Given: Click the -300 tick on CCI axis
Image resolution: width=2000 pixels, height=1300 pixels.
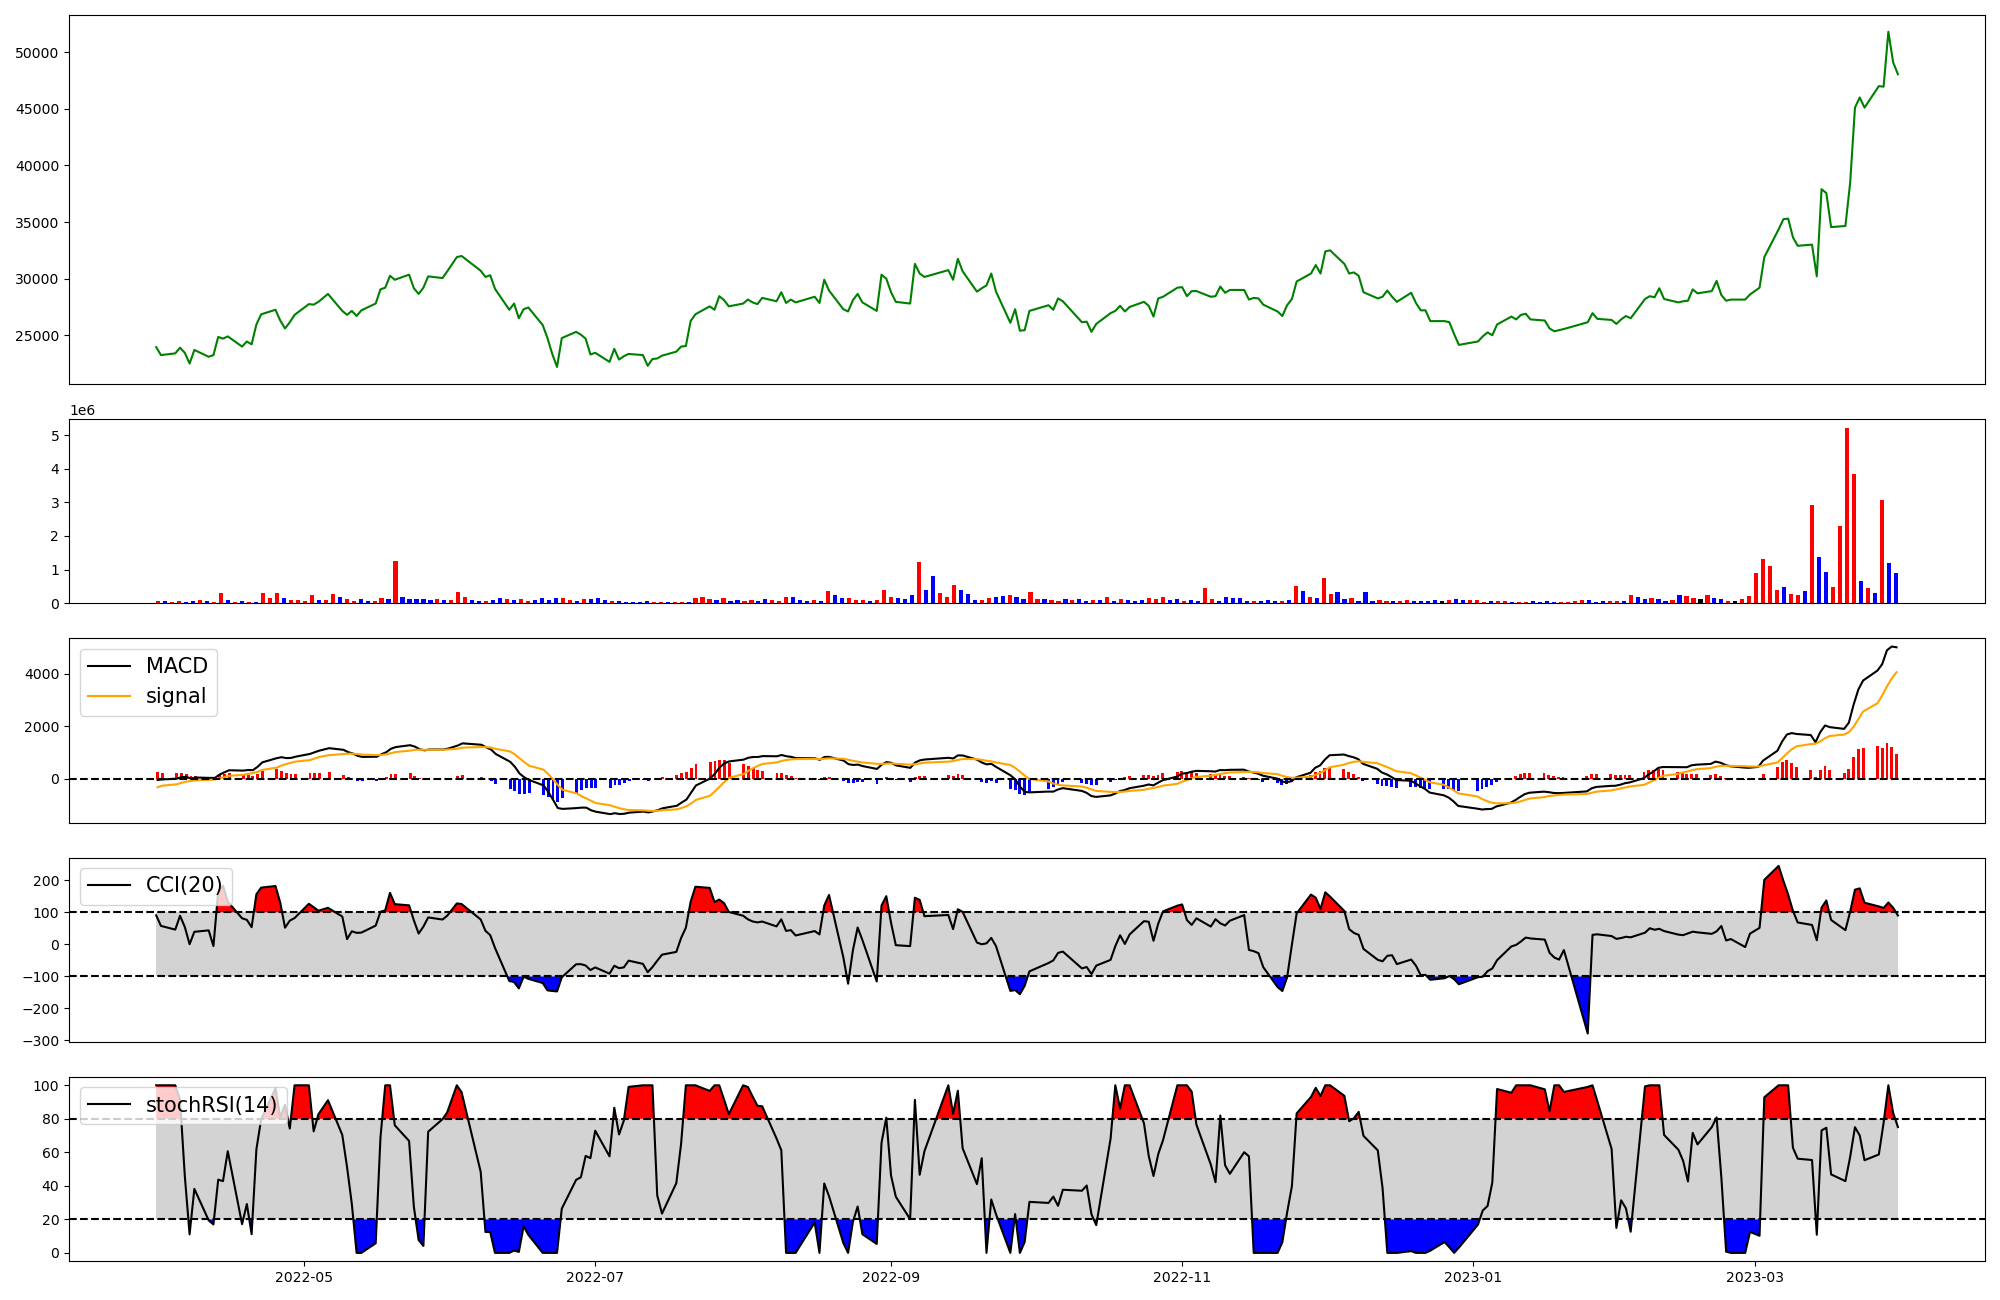Looking at the screenshot, I should pos(40,1041).
